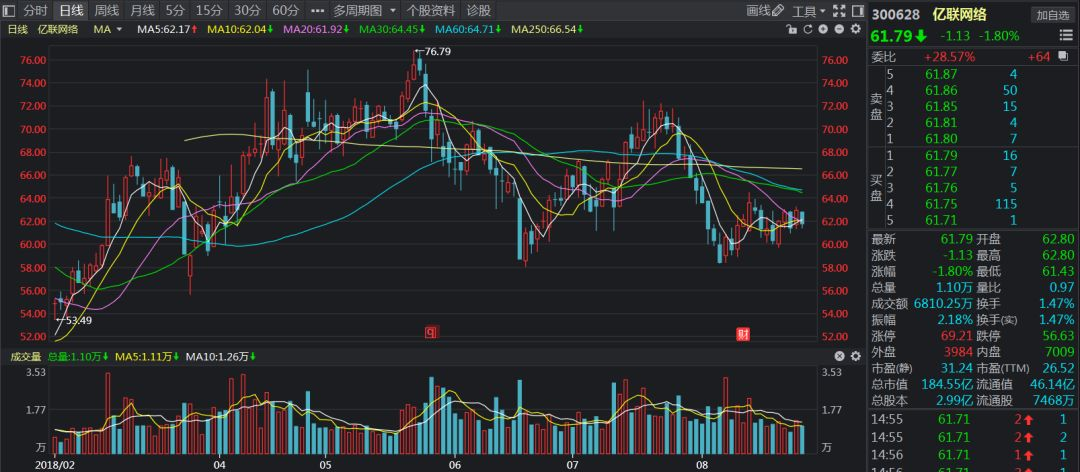Click the chart refresh icon
This screenshot has width=1080, height=472.
(807, 29)
